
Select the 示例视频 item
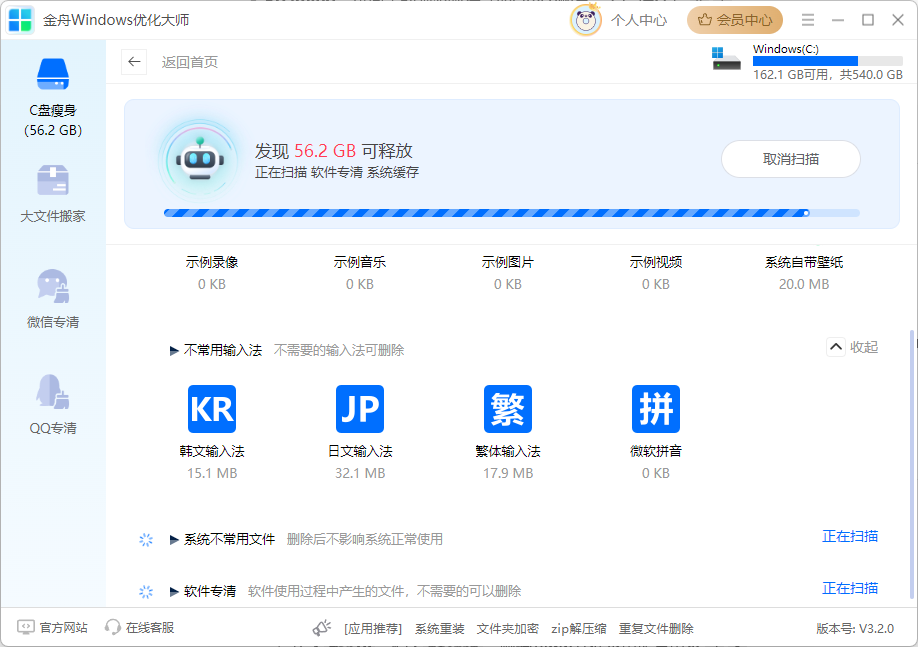pos(656,272)
